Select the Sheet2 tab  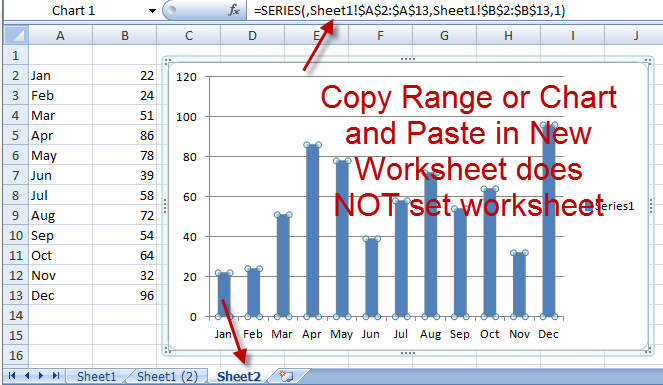point(239,376)
